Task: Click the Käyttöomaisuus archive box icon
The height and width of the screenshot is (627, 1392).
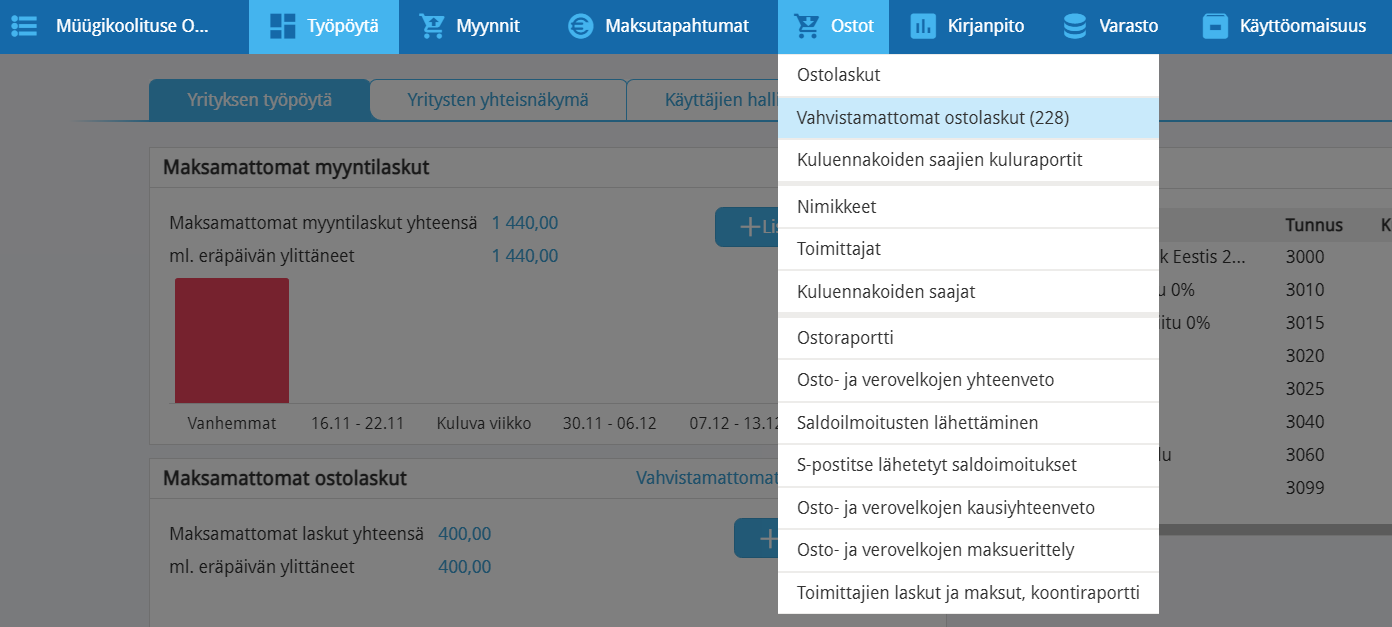Action: pos(1215,26)
